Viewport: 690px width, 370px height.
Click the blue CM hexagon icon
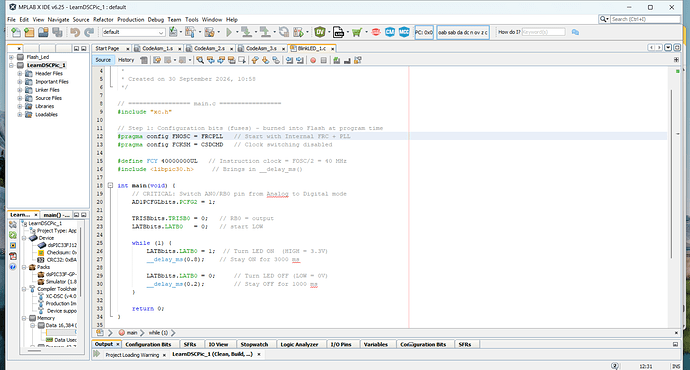390,32
